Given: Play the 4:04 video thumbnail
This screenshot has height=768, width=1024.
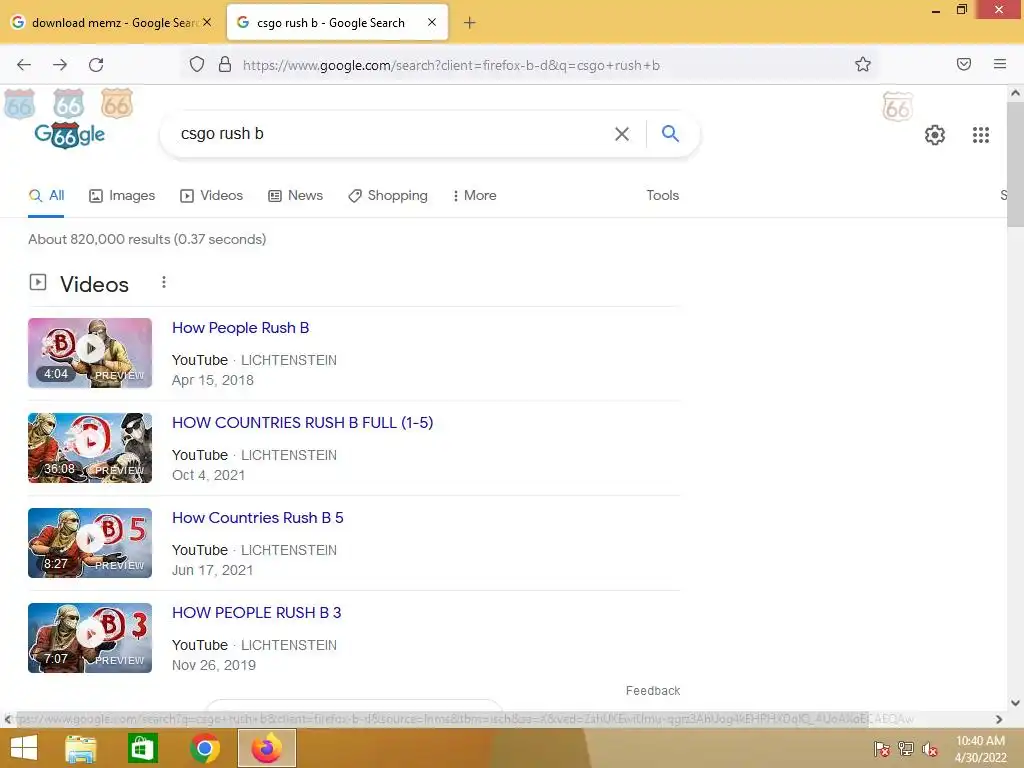Looking at the screenshot, I should point(90,353).
